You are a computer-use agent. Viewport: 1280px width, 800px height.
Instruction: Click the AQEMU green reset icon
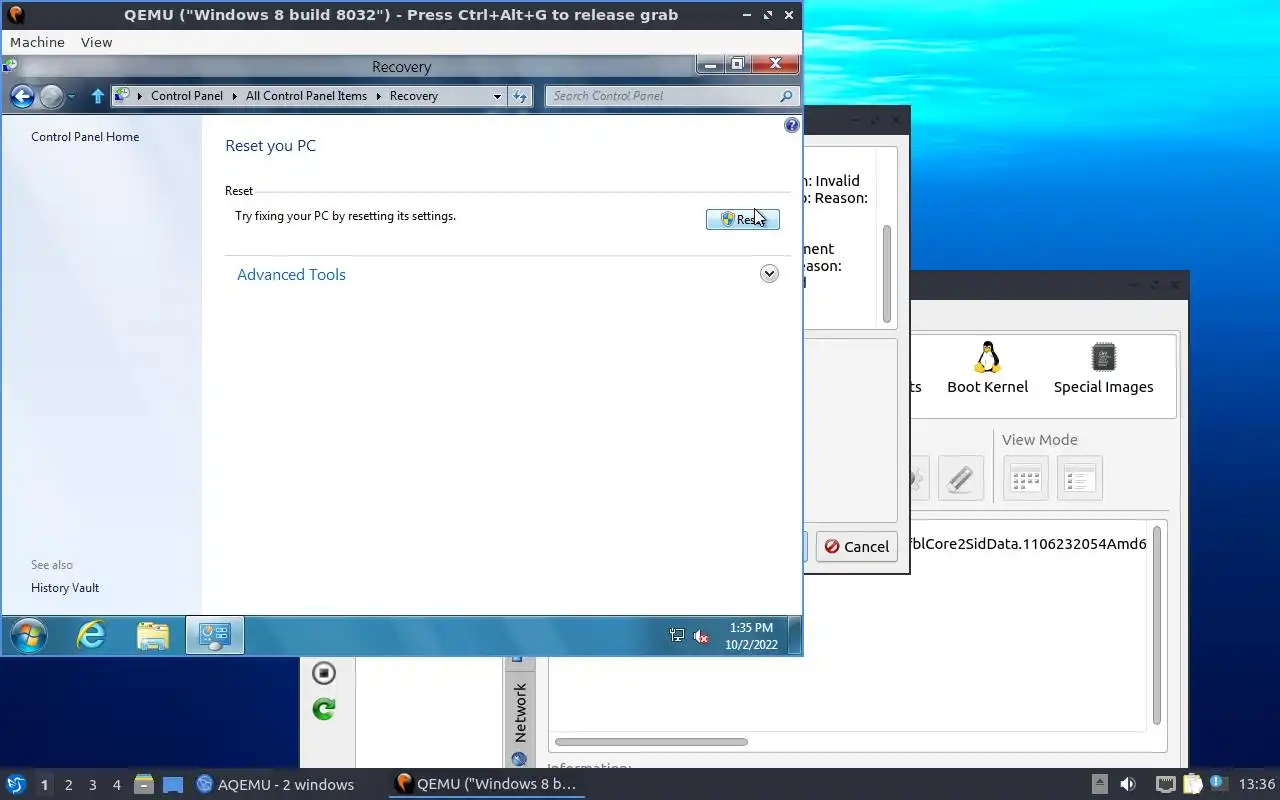tap(323, 709)
